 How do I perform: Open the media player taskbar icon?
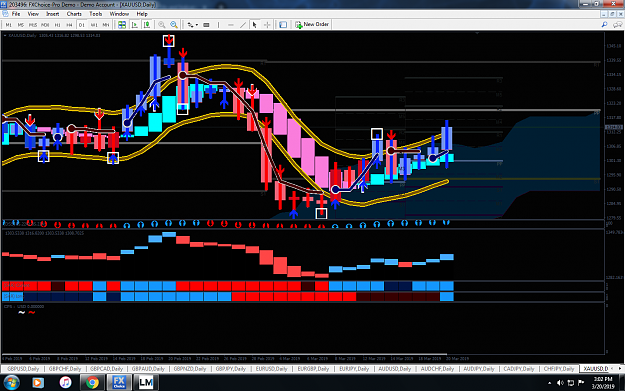[37, 383]
